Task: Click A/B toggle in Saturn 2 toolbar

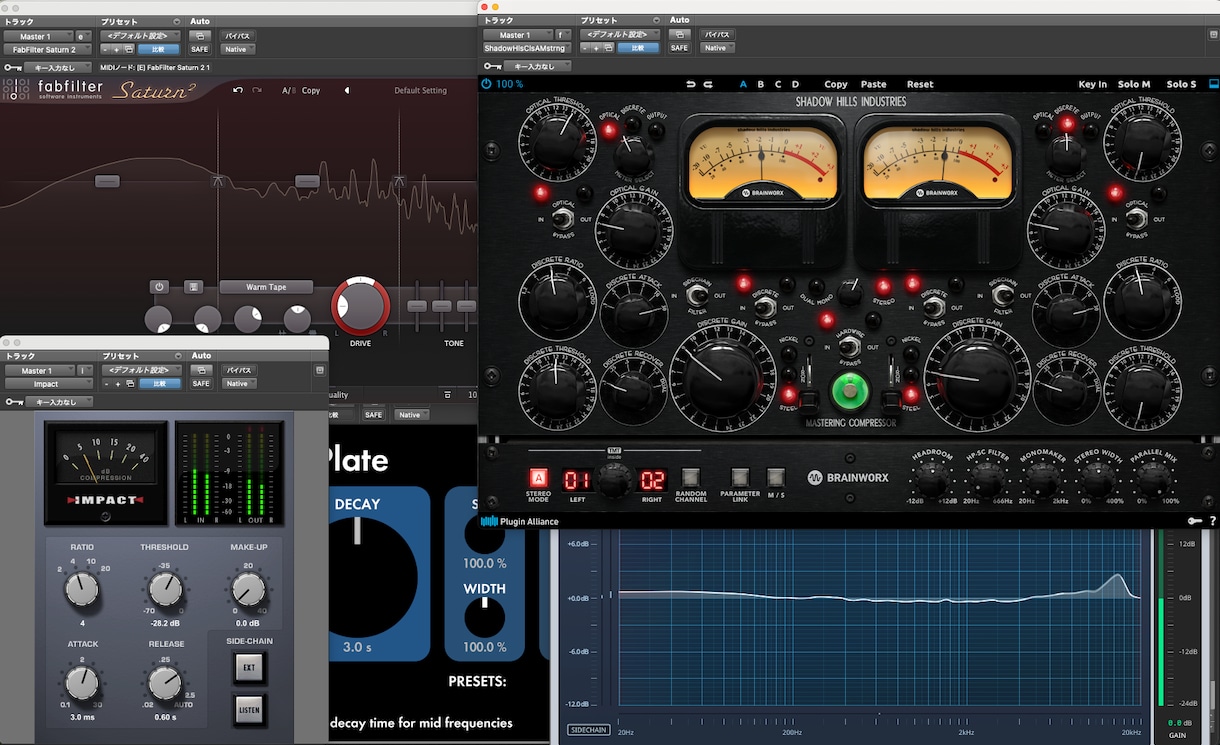Action: tap(288, 90)
